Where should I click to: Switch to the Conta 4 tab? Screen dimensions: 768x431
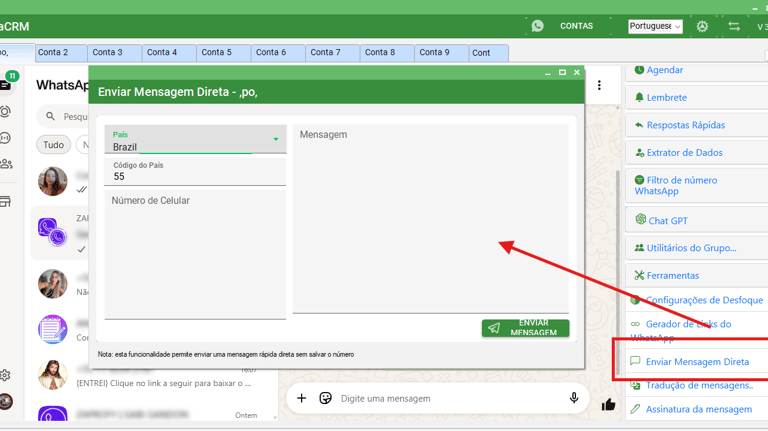pyautogui.click(x=169, y=52)
